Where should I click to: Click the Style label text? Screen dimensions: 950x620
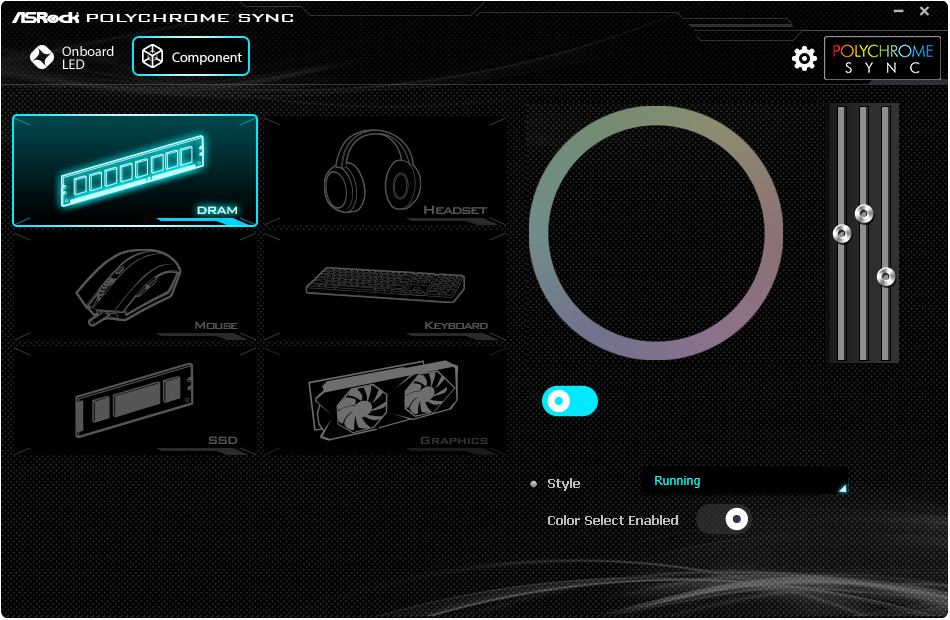[x=563, y=484]
